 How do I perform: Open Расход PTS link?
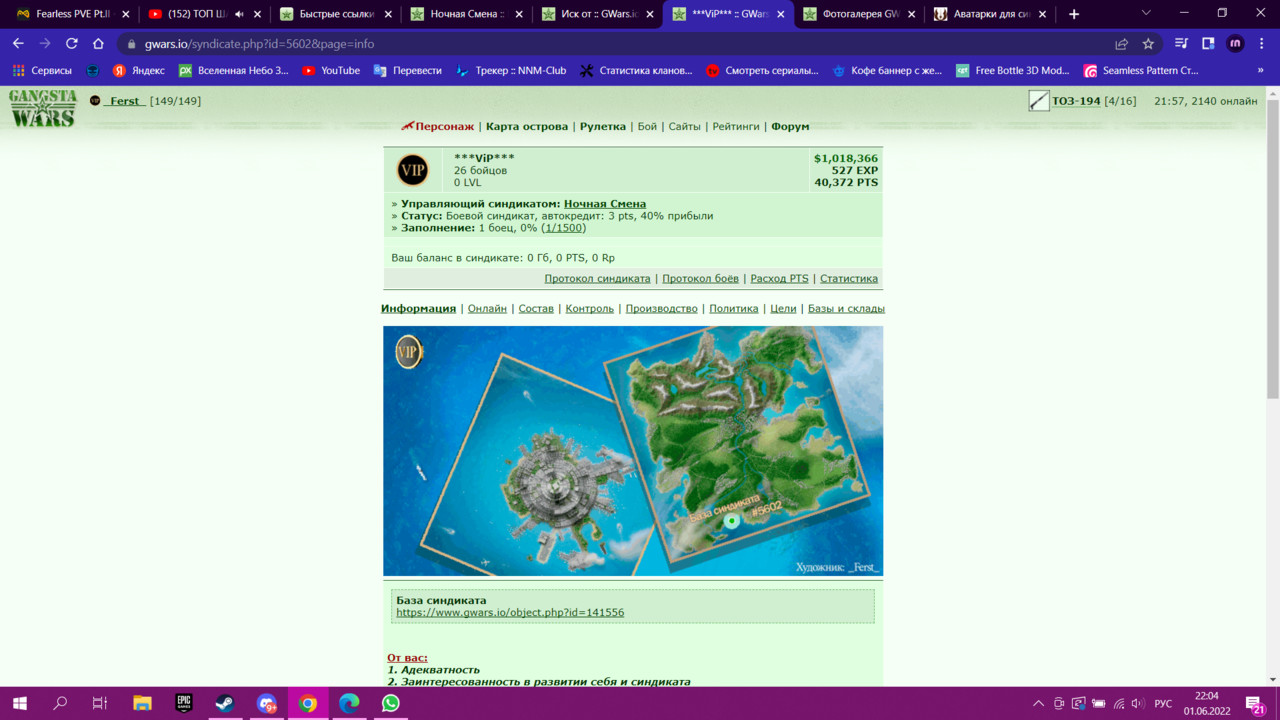tap(779, 278)
